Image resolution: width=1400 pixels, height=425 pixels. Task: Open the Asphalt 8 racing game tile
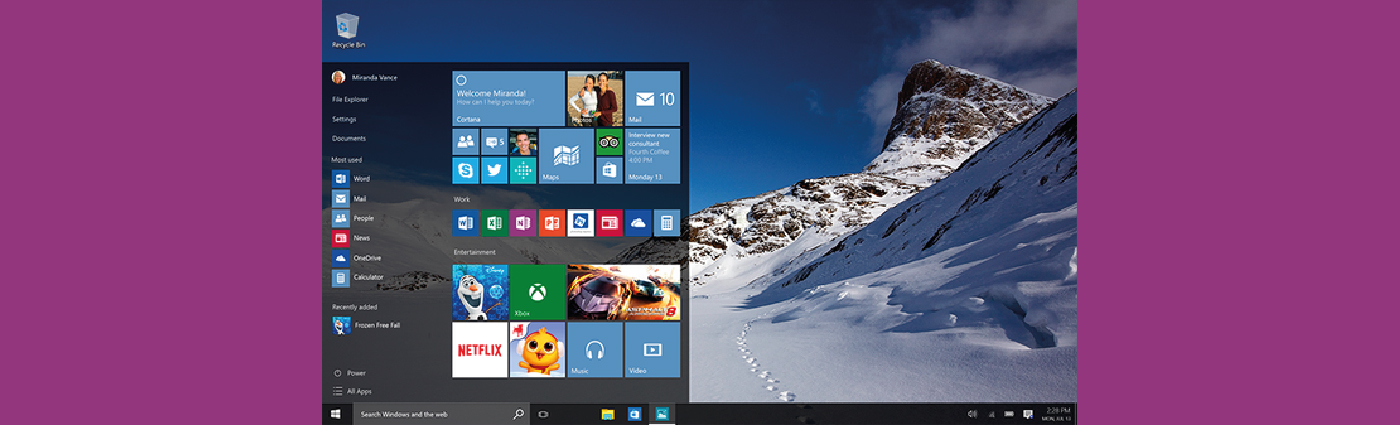click(623, 292)
